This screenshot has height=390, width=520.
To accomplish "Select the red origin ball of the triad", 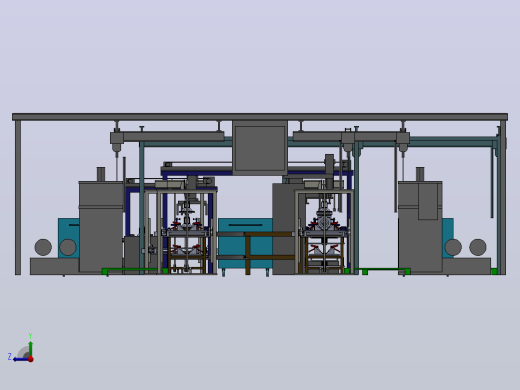I will click(x=31, y=359).
